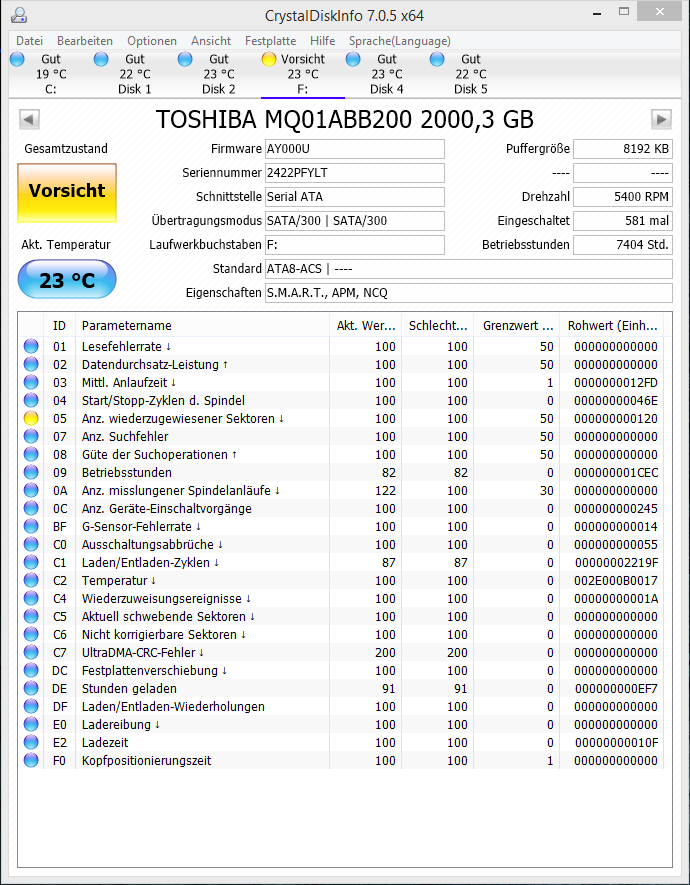Click the status icon for Mittl. Anlaufzeit
The width and height of the screenshot is (690, 885).
coord(31,382)
